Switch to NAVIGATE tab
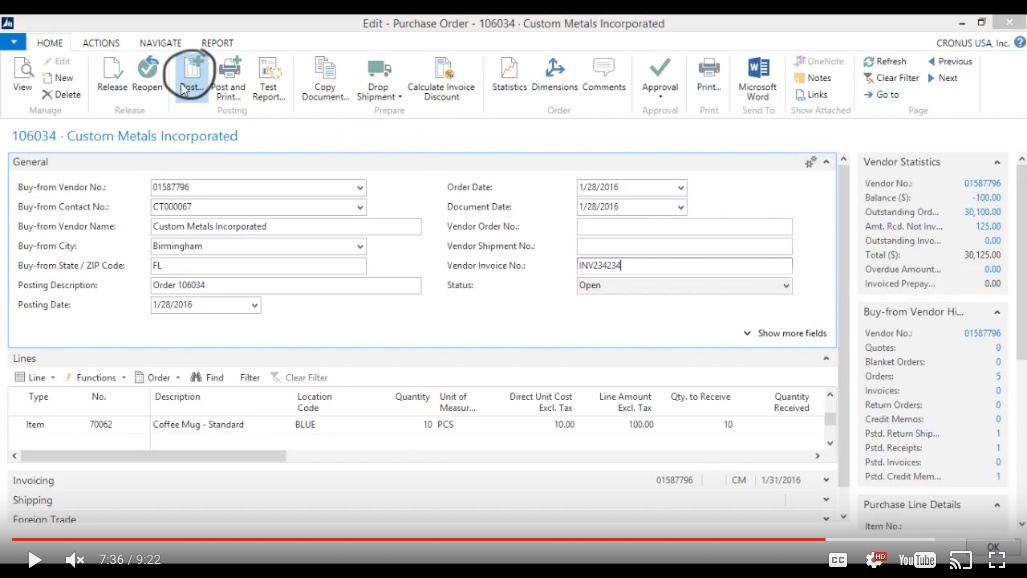This screenshot has height=578, width=1027. (160, 43)
